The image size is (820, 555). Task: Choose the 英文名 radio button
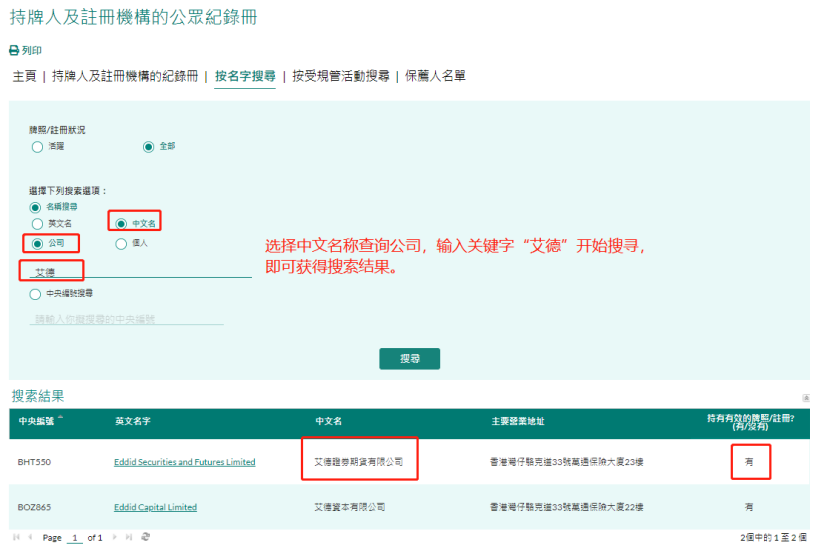(37, 224)
